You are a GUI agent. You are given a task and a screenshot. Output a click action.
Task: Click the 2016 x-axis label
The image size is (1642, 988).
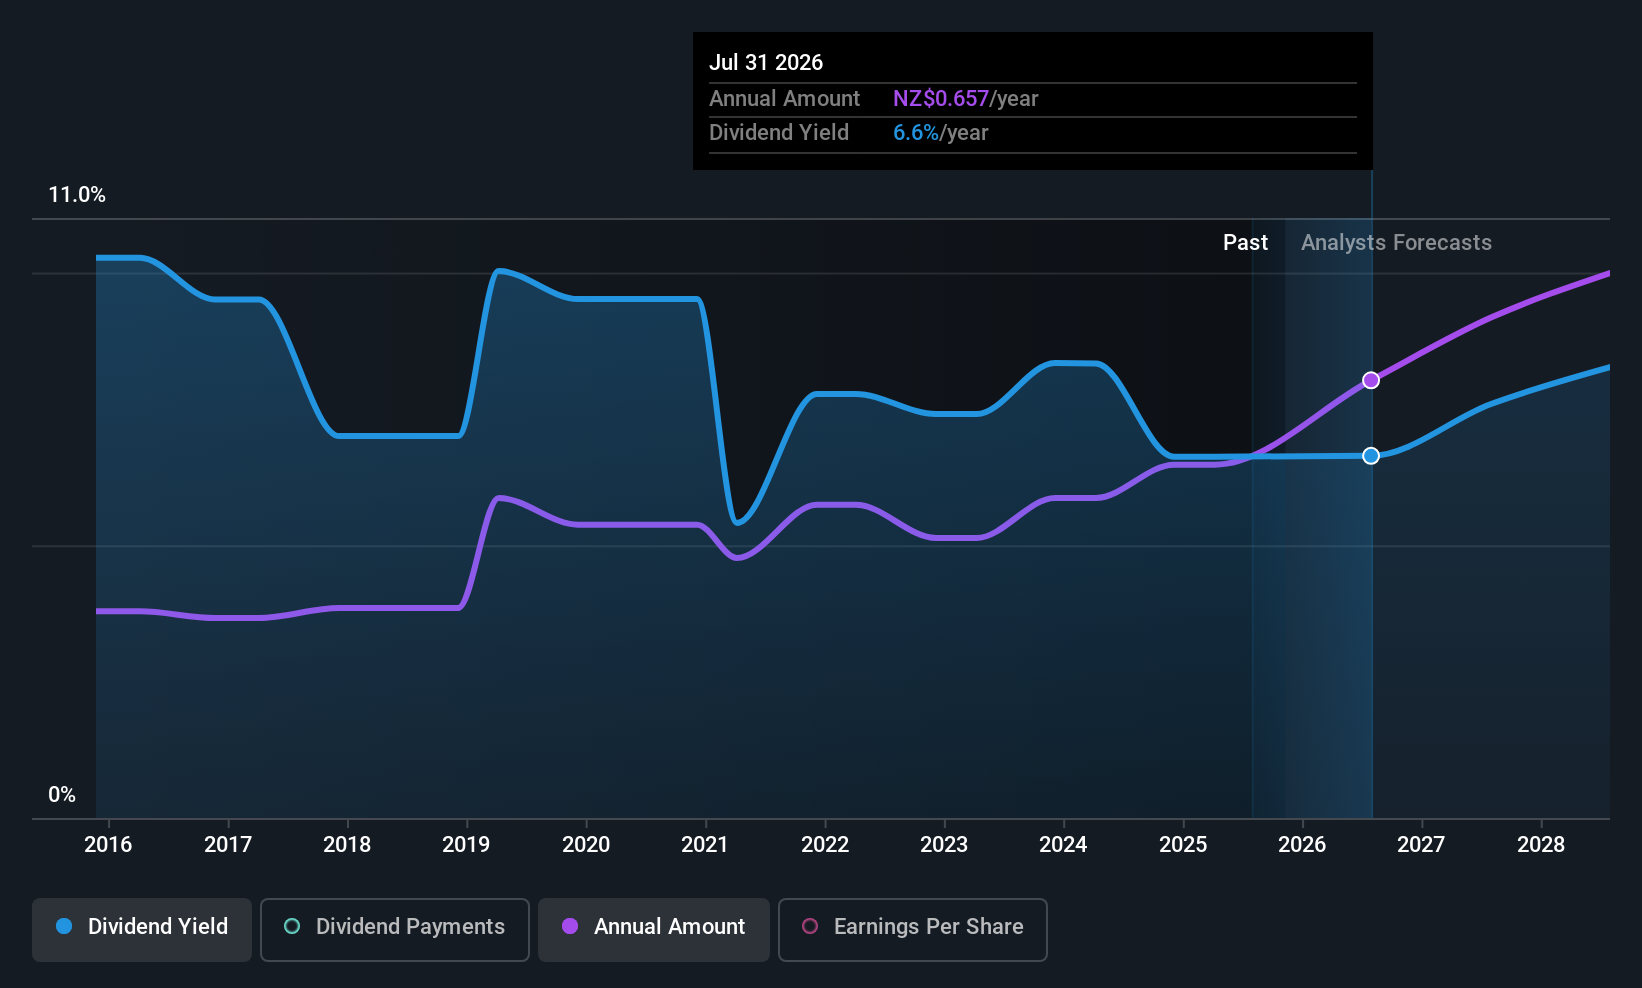point(108,845)
